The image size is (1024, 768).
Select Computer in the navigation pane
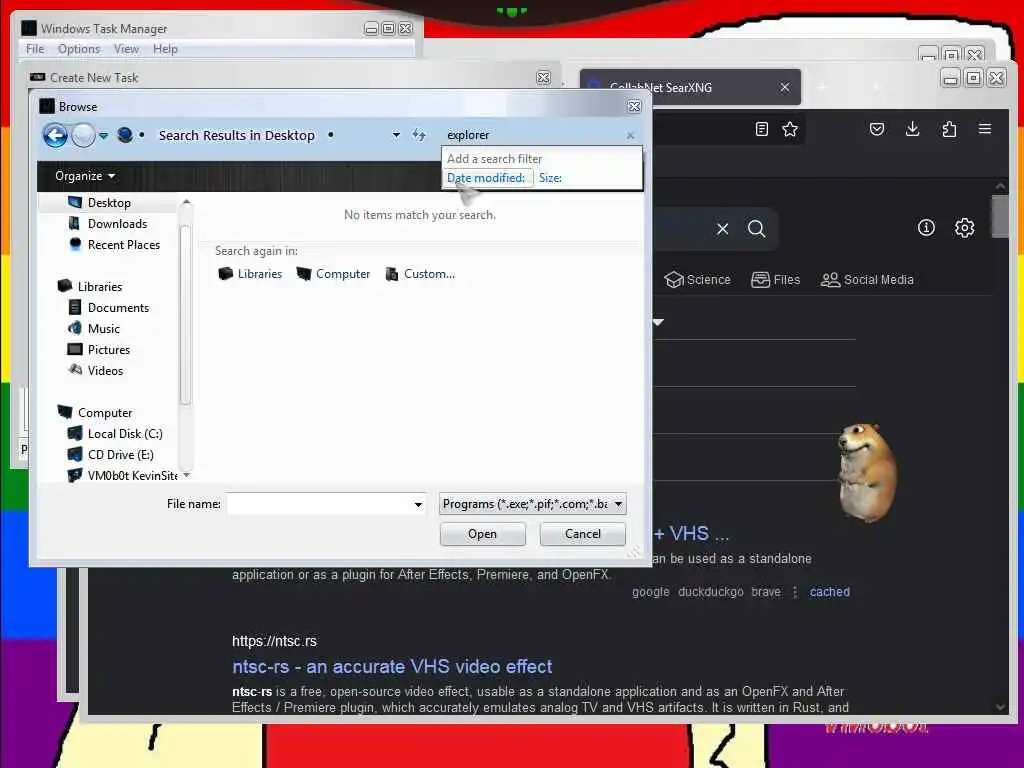(x=104, y=412)
